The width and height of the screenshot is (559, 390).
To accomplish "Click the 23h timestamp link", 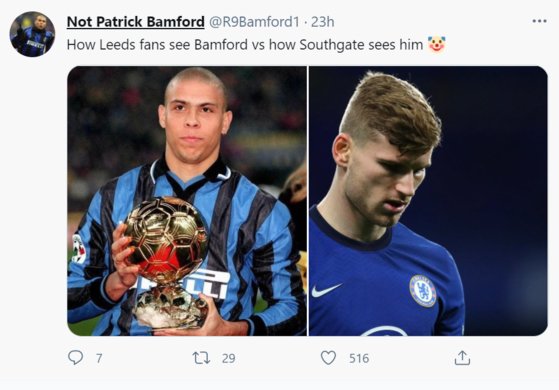I will pyautogui.click(x=323, y=22).
